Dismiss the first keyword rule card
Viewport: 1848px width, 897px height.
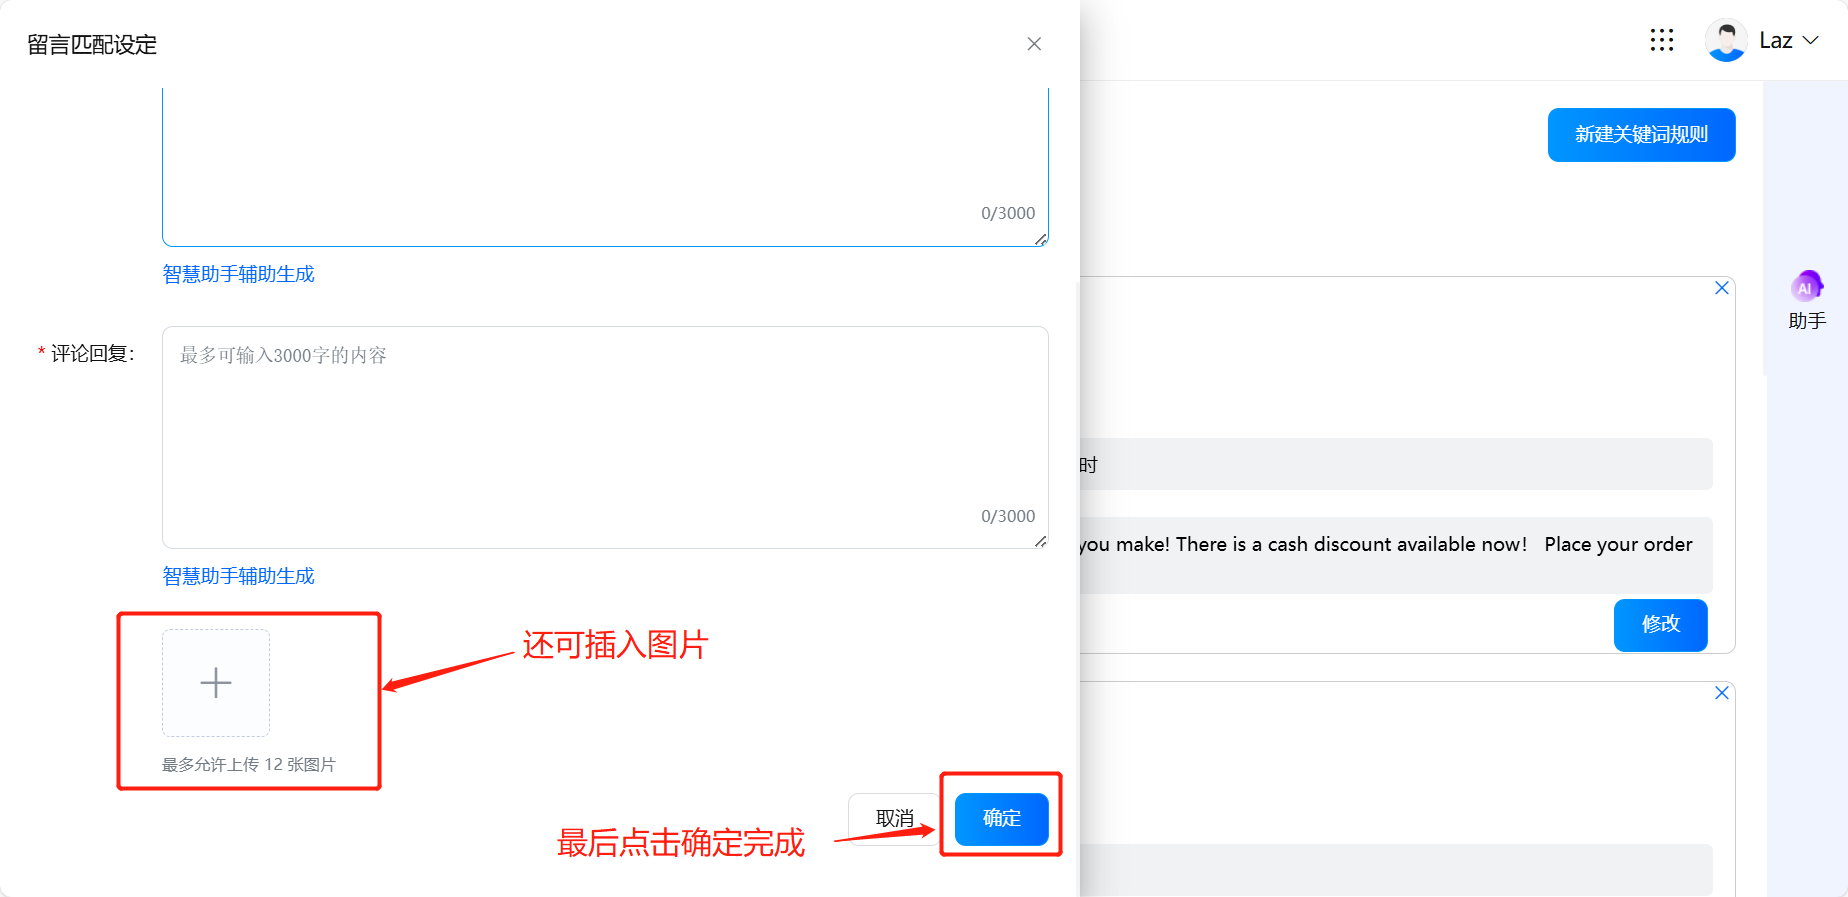click(x=1721, y=288)
